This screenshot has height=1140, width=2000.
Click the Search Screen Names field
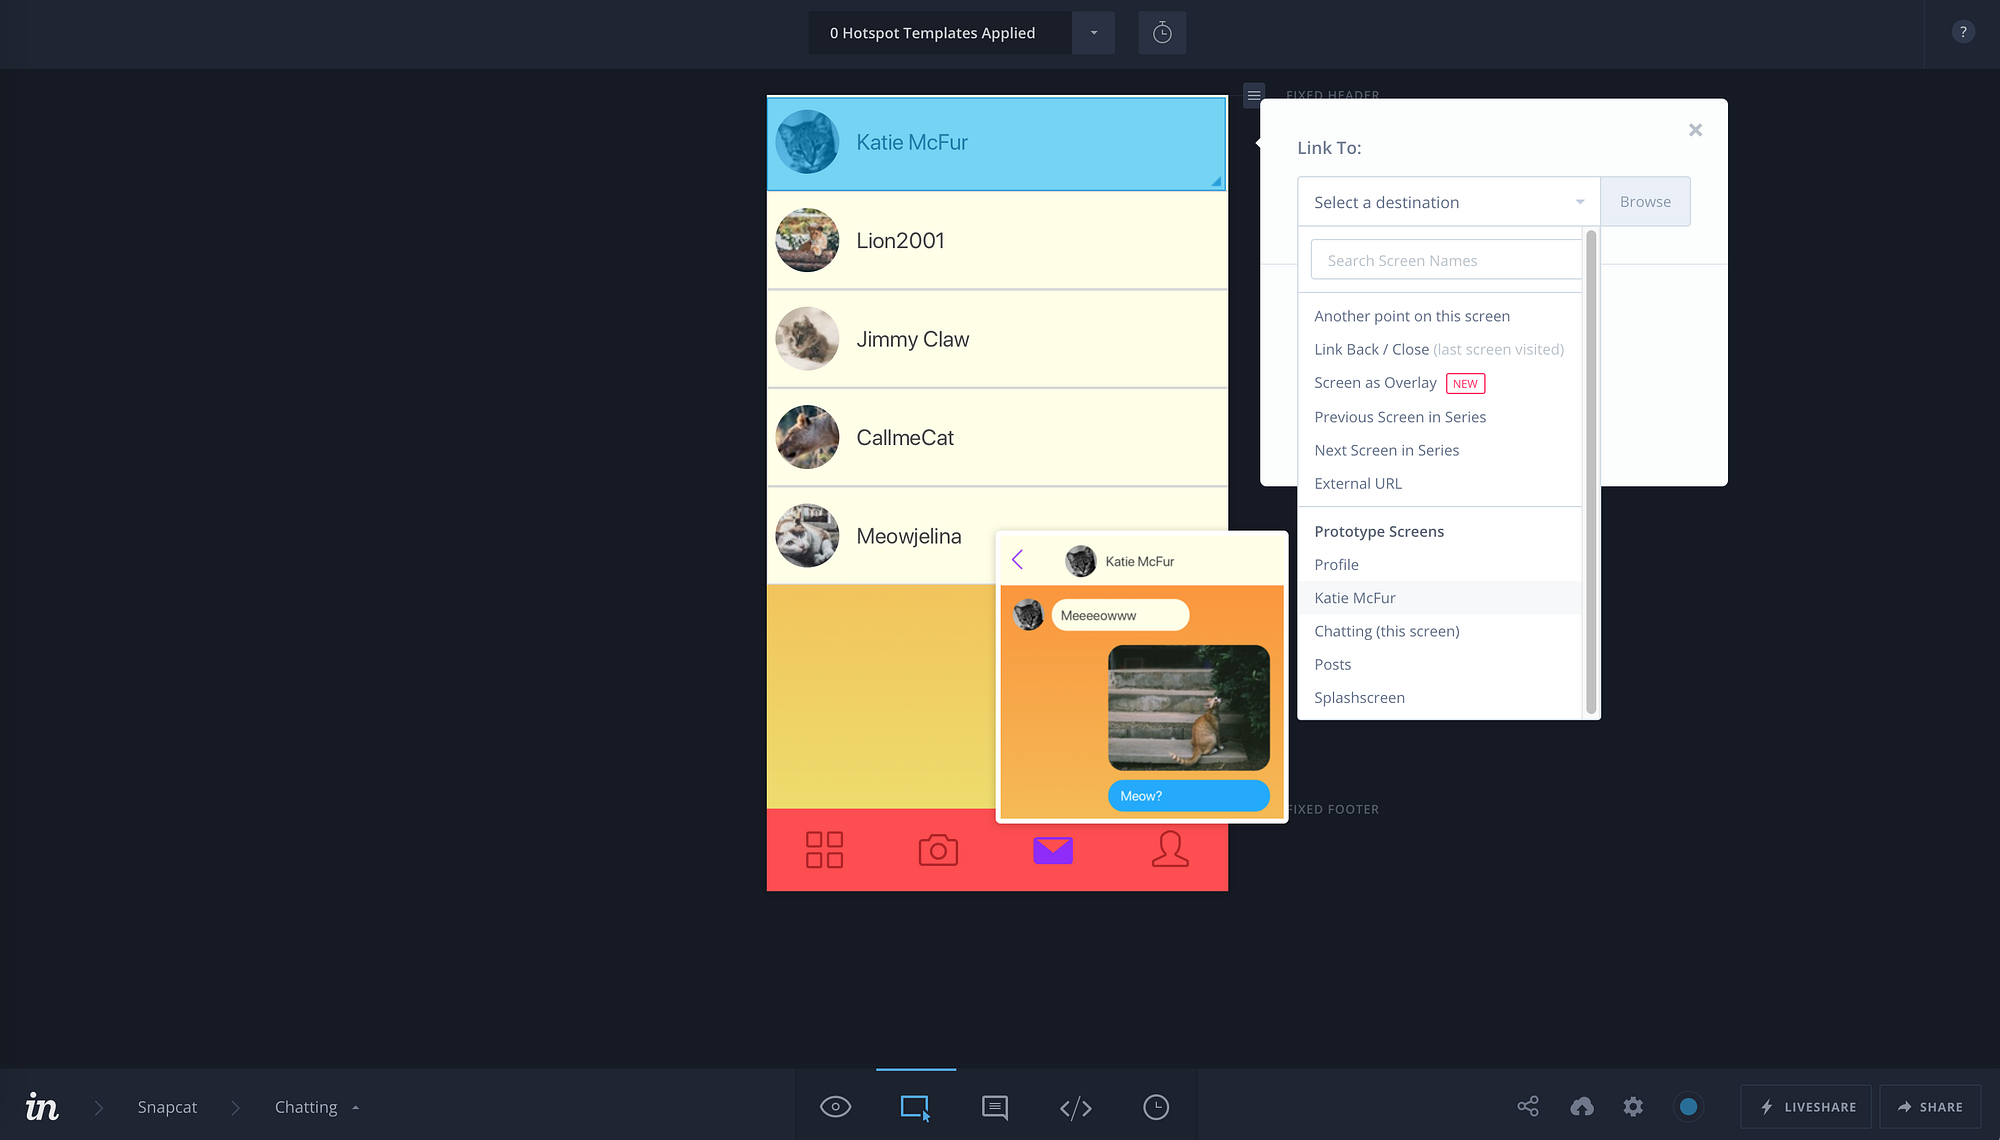click(x=1446, y=260)
